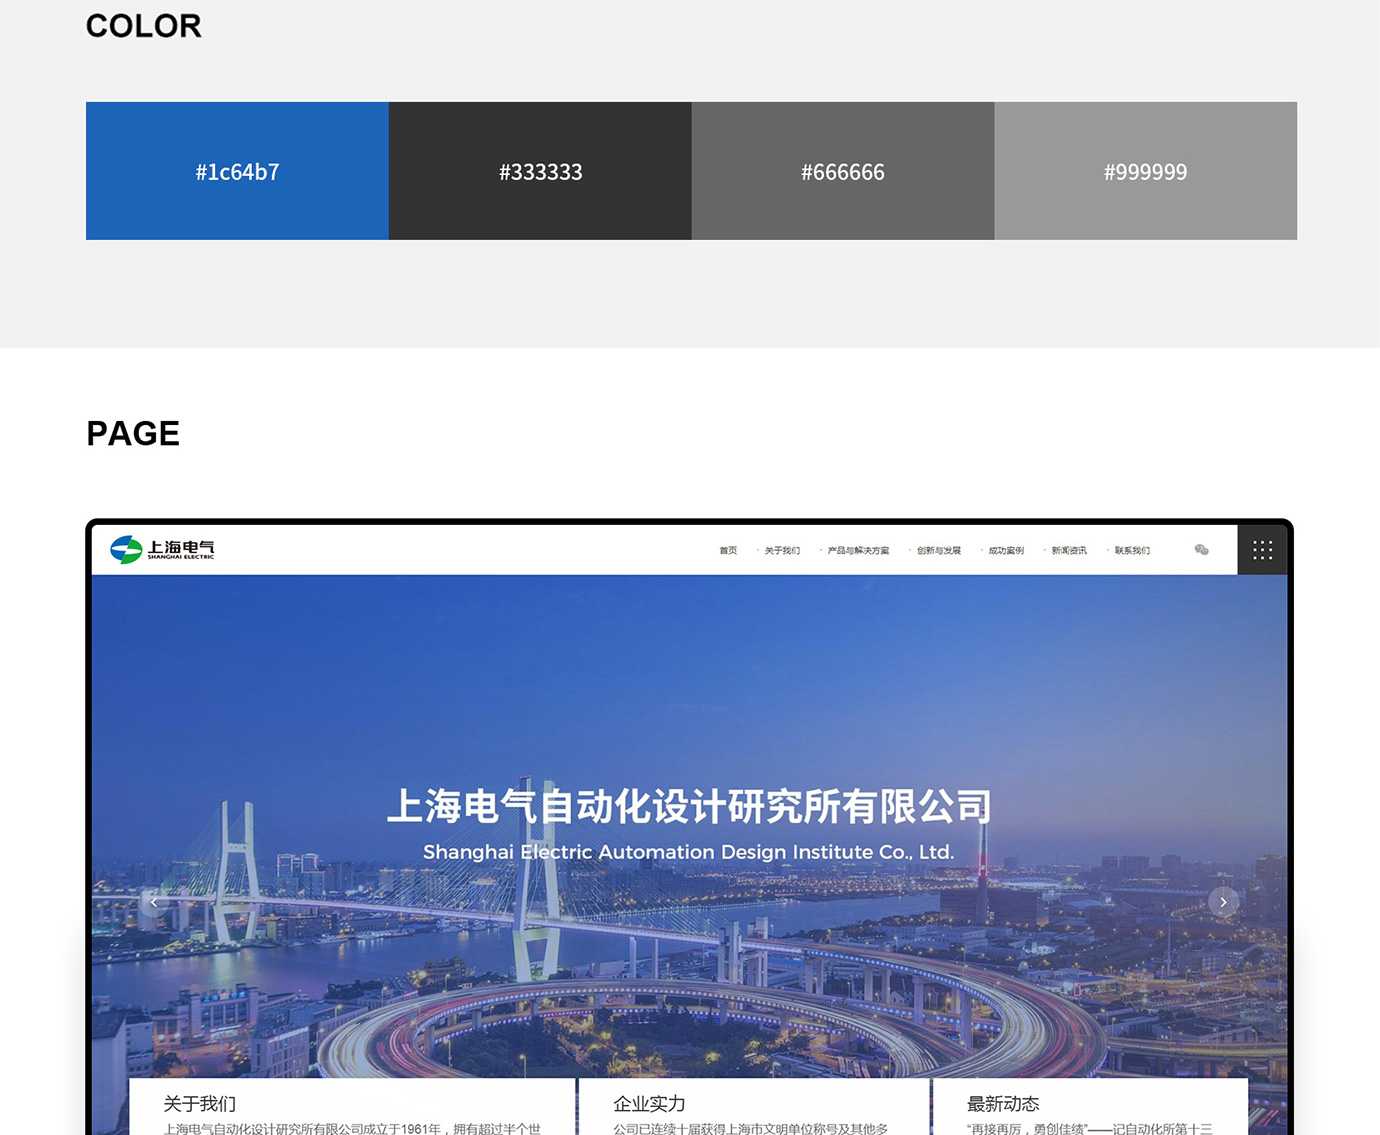Screen dimensions: 1380x1135
Task: Open 产品与解决方案 in navigation
Action: [858, 551]
